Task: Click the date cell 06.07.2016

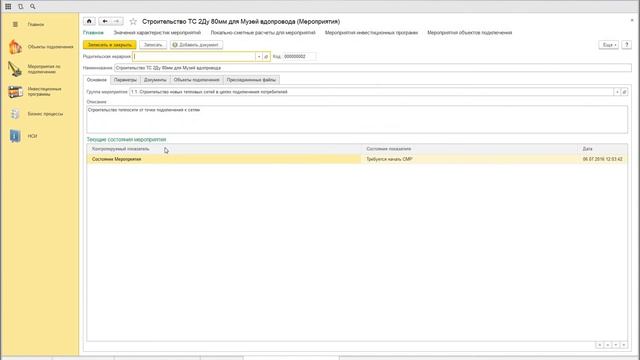Action: 602,159
